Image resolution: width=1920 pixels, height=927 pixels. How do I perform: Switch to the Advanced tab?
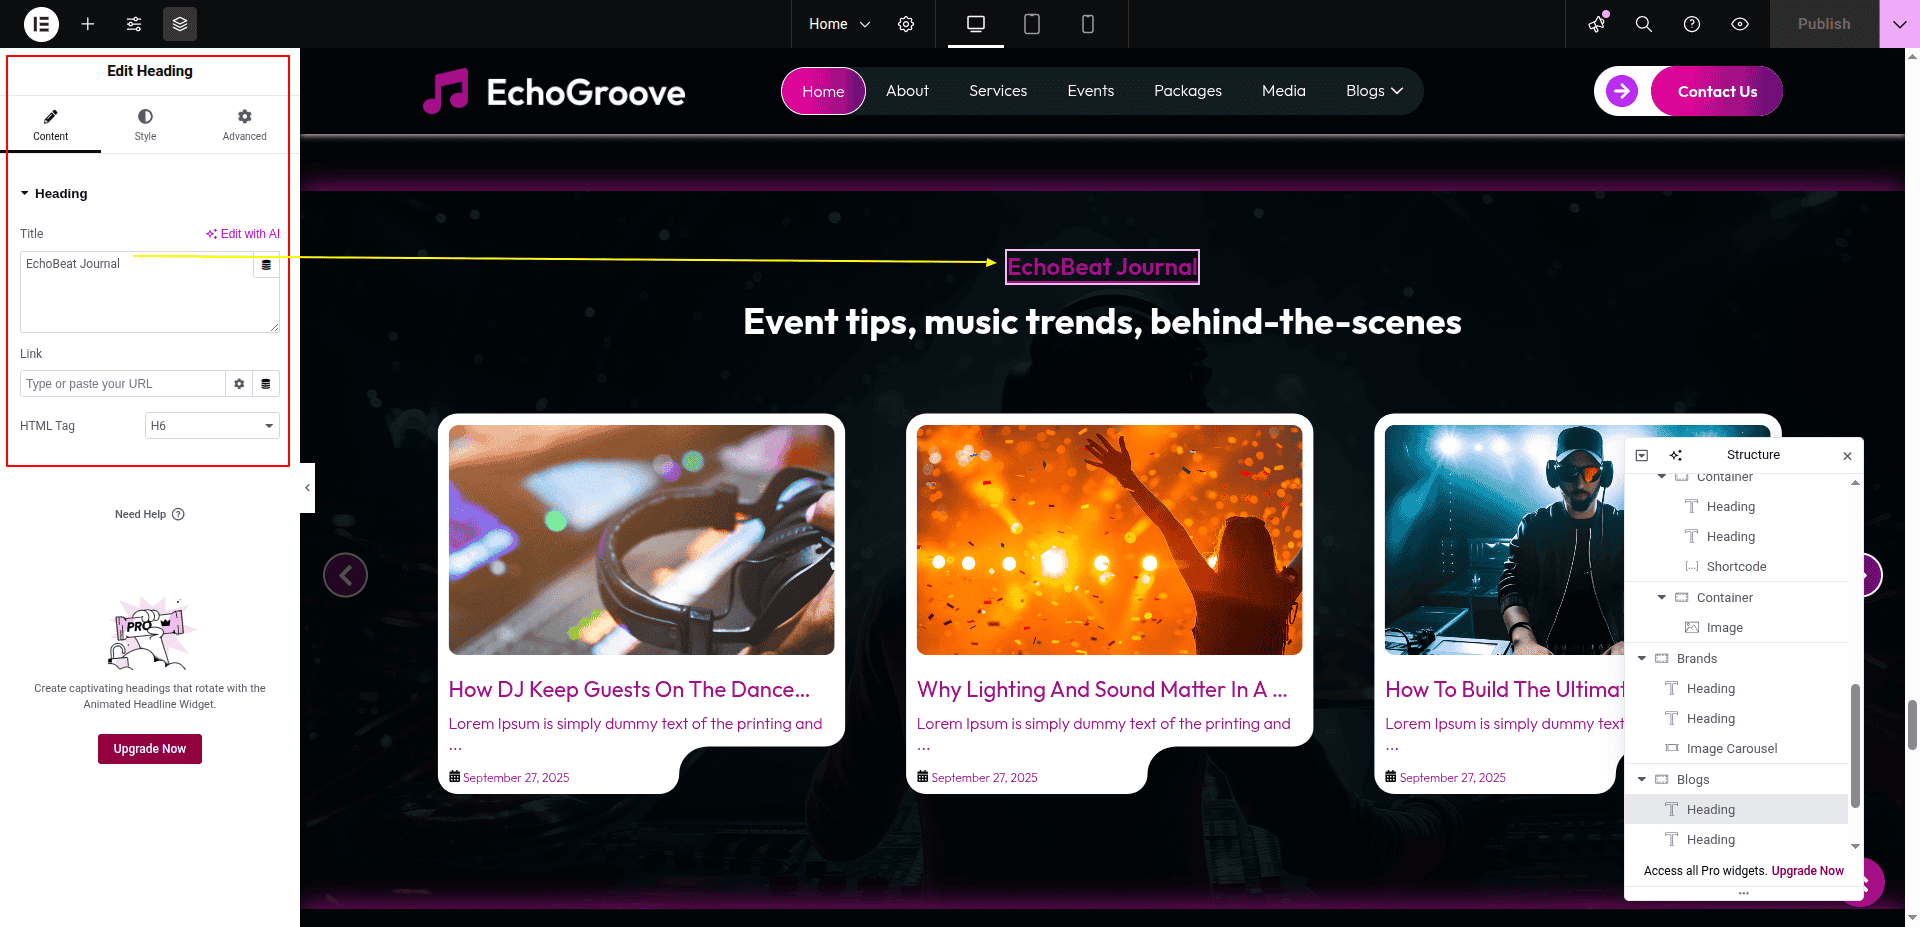tap(244, 125)
